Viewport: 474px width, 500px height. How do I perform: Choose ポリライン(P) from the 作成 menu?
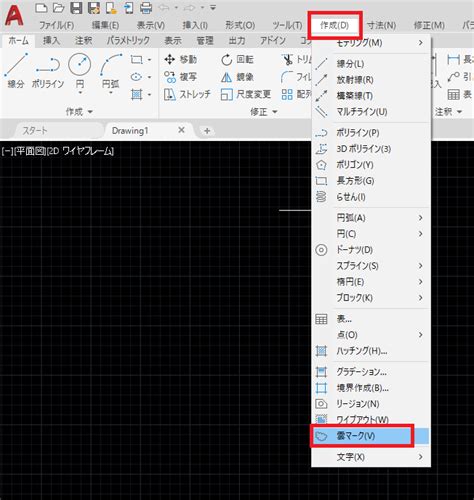[371, 133]
